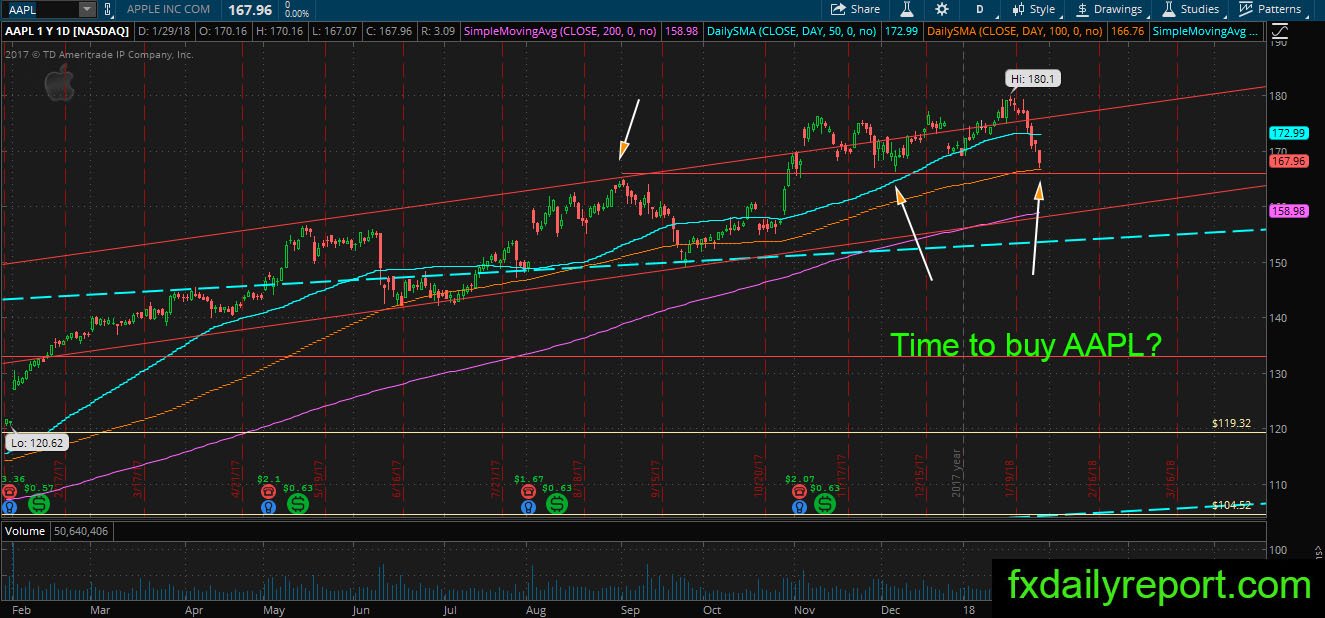The image size is (1325, 618).
Task: Open the AAPL symbol dropdown arrow
Action: tap(87, 9)
